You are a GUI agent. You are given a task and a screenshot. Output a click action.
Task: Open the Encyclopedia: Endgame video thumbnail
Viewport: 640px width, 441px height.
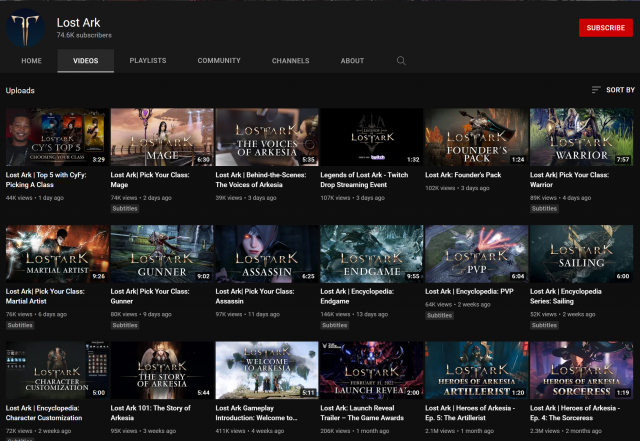click(371, 254)
